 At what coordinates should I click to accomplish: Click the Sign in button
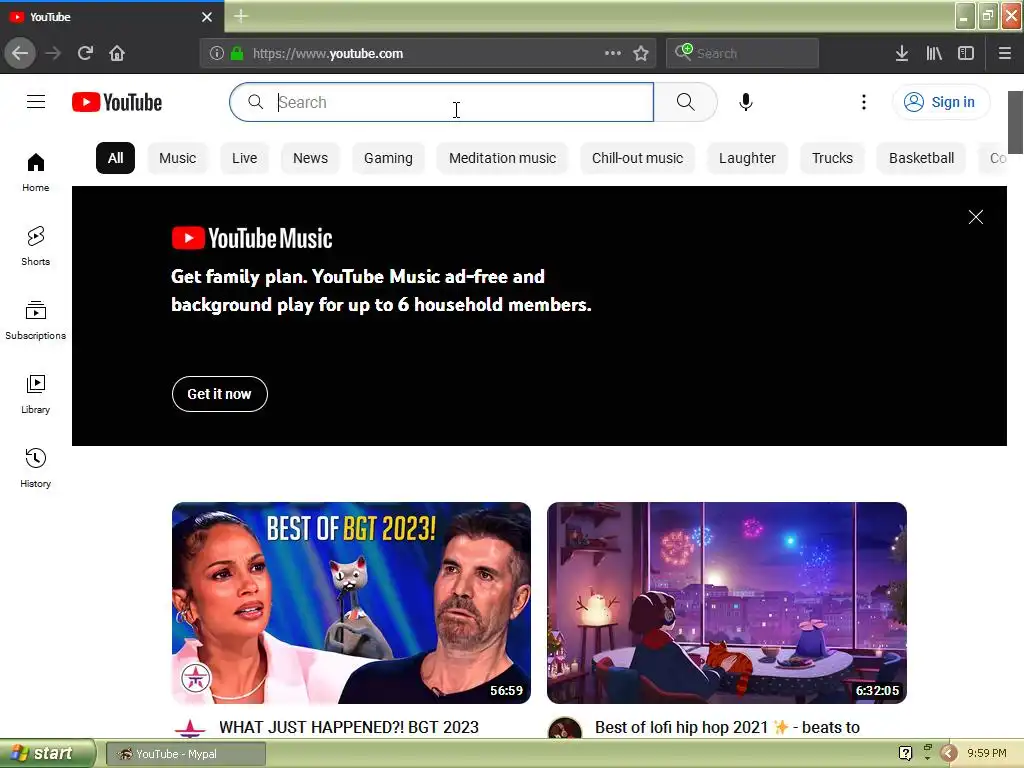(941, 102)
